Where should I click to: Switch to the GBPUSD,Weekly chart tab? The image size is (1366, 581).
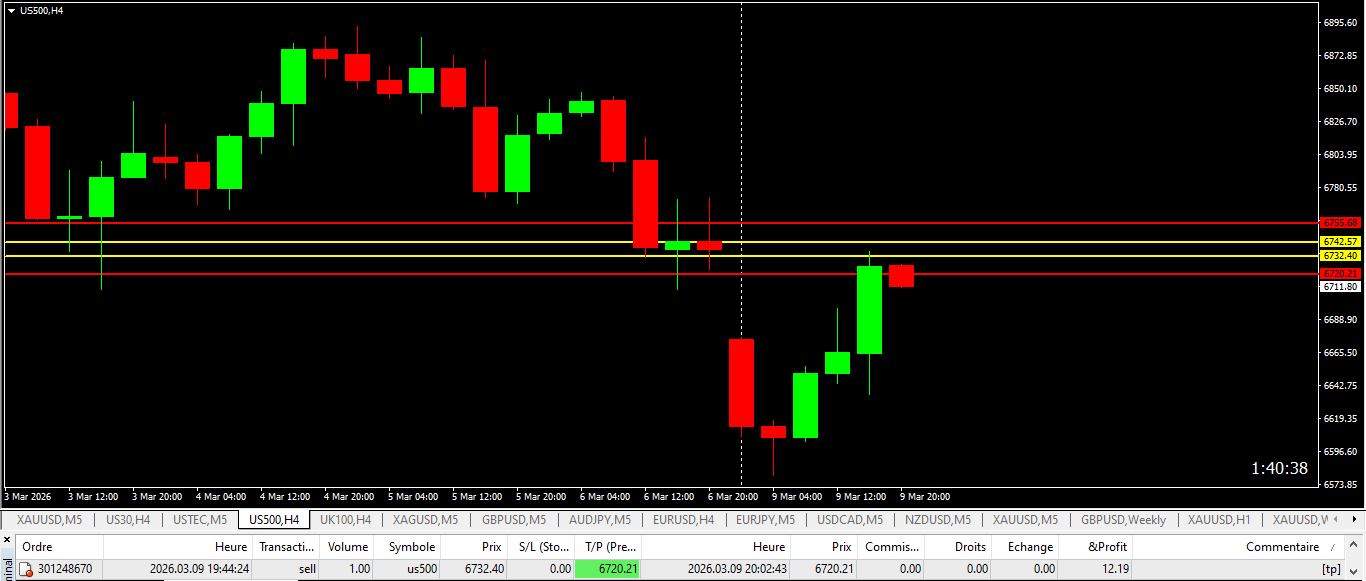click(1123, 520)
